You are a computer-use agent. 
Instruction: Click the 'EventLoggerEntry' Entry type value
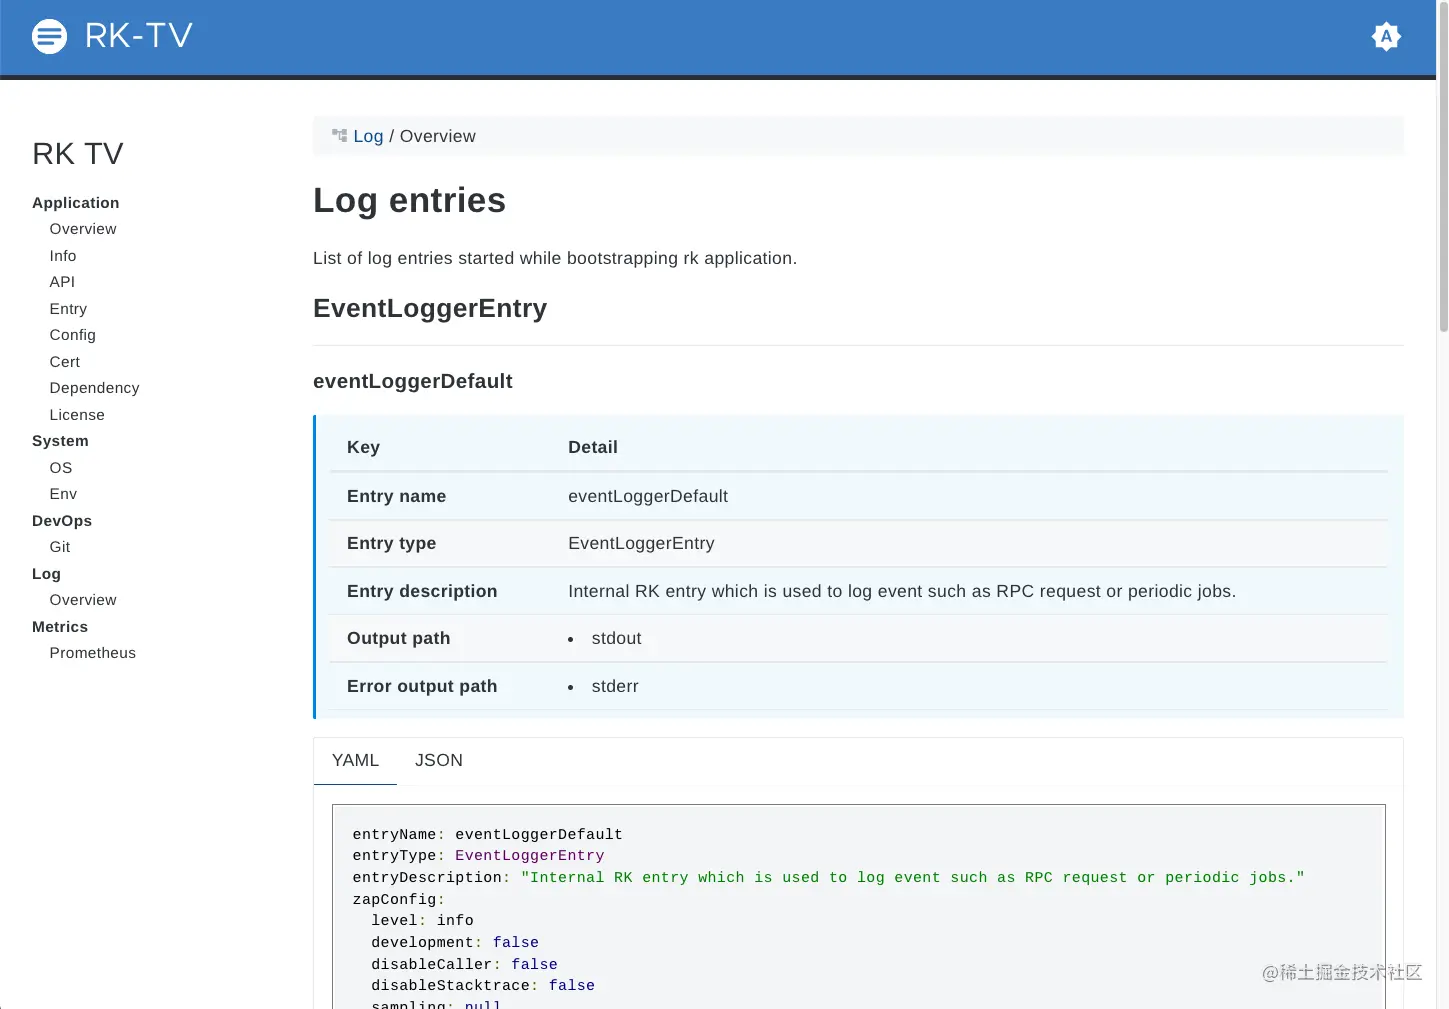click(641, 544)
